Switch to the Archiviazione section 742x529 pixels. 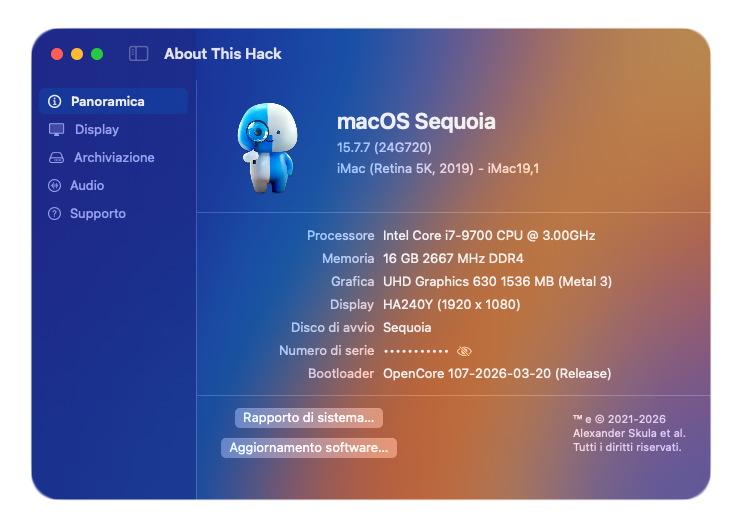tap(114, 158)
